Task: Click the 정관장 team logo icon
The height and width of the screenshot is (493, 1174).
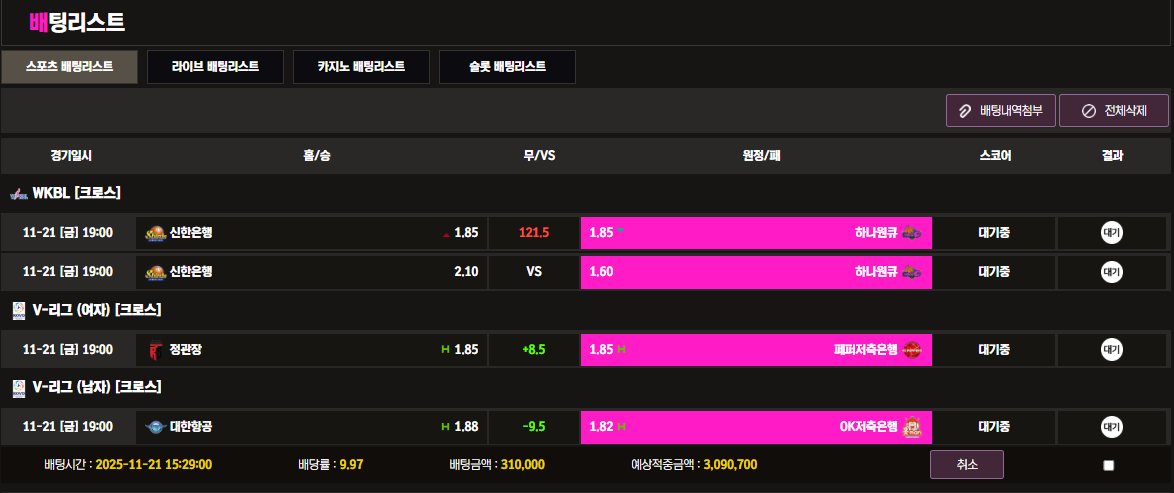Action: tap(156, 350)
